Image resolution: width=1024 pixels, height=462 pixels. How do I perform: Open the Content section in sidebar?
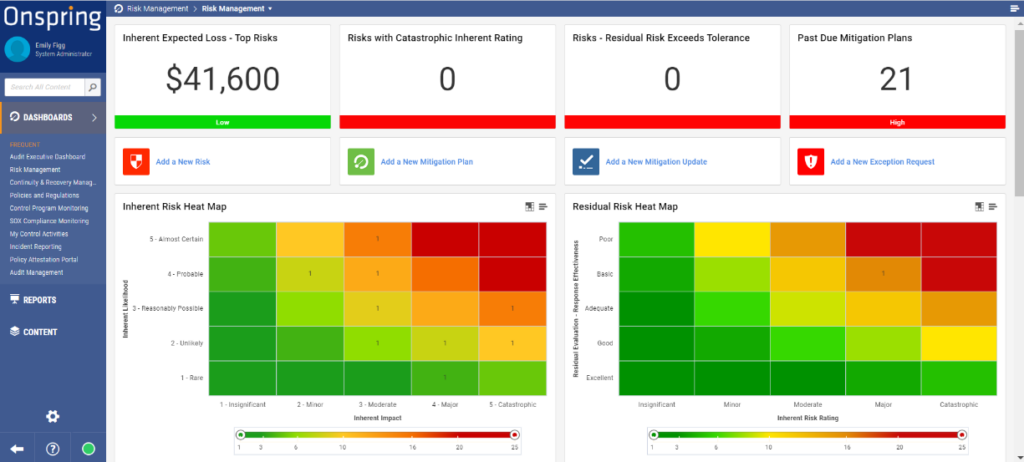[40, 331]
